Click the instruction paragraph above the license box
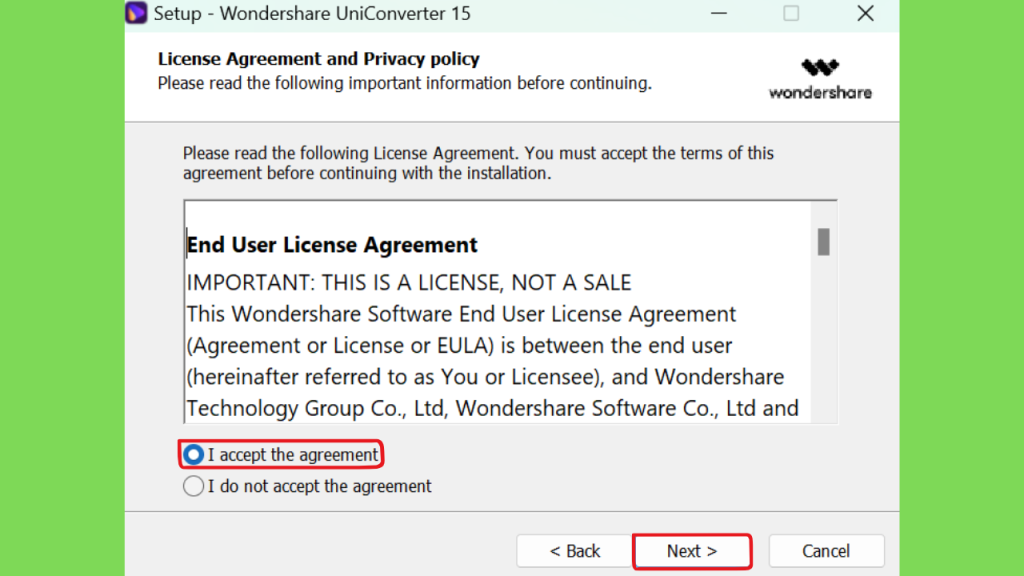Viewport: 1024px width, 576px height. click(478, 163)
